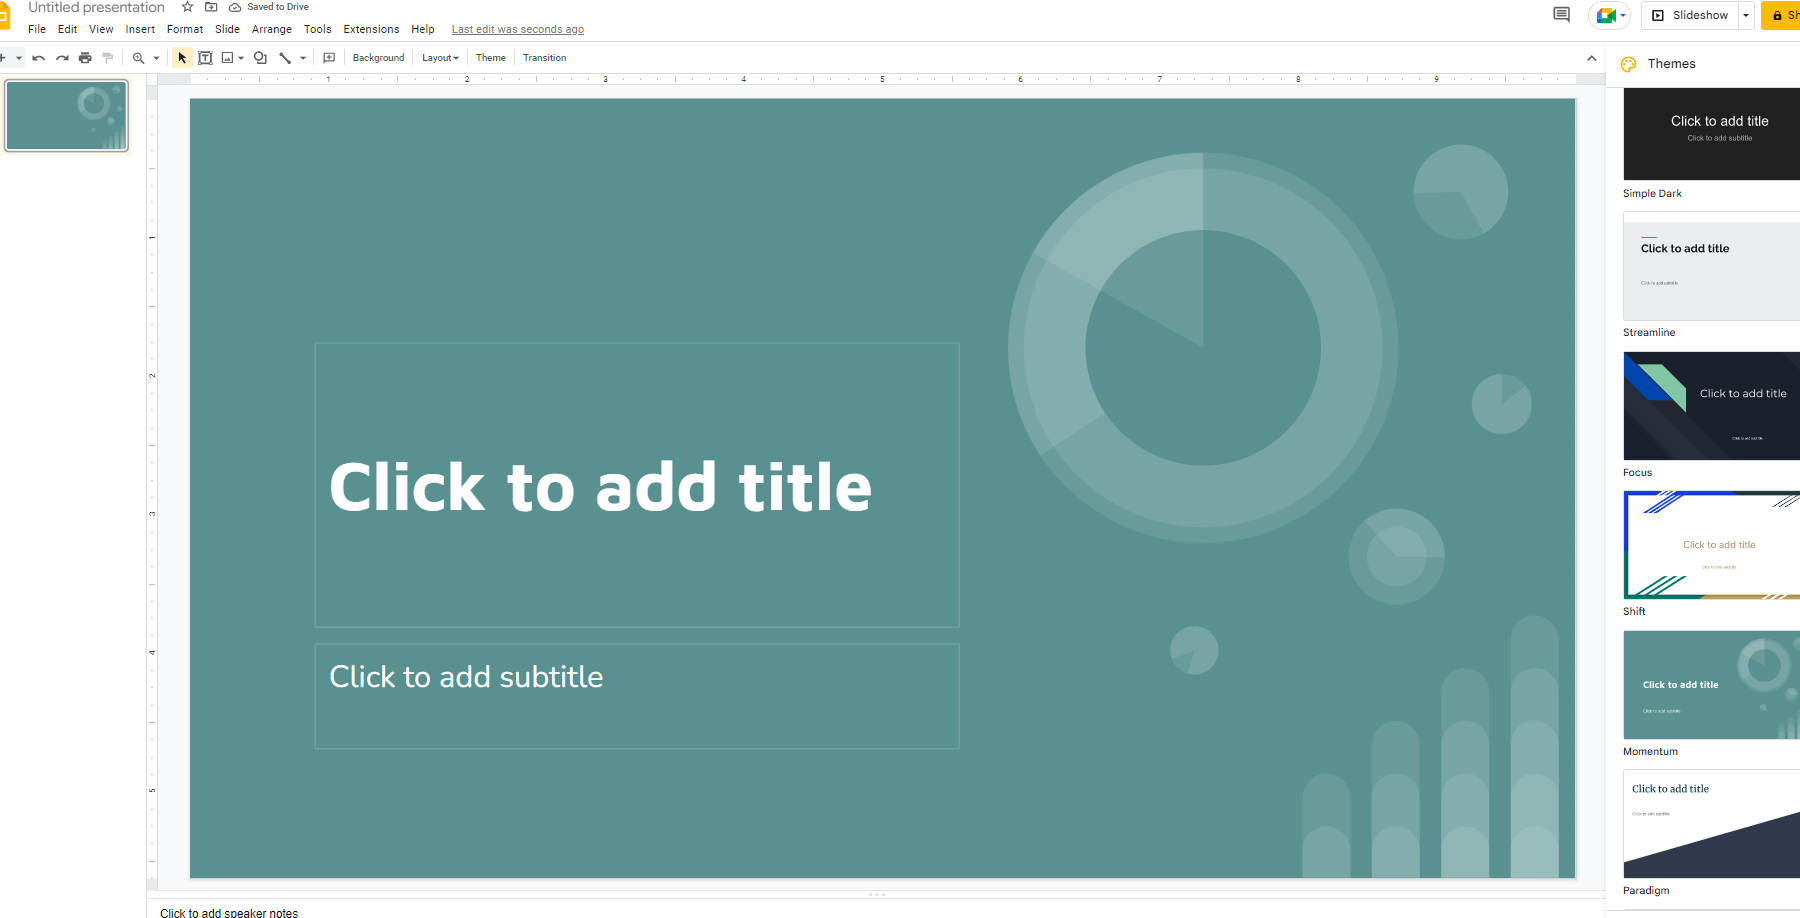Apply the Focus theme

pos(1711,406)
